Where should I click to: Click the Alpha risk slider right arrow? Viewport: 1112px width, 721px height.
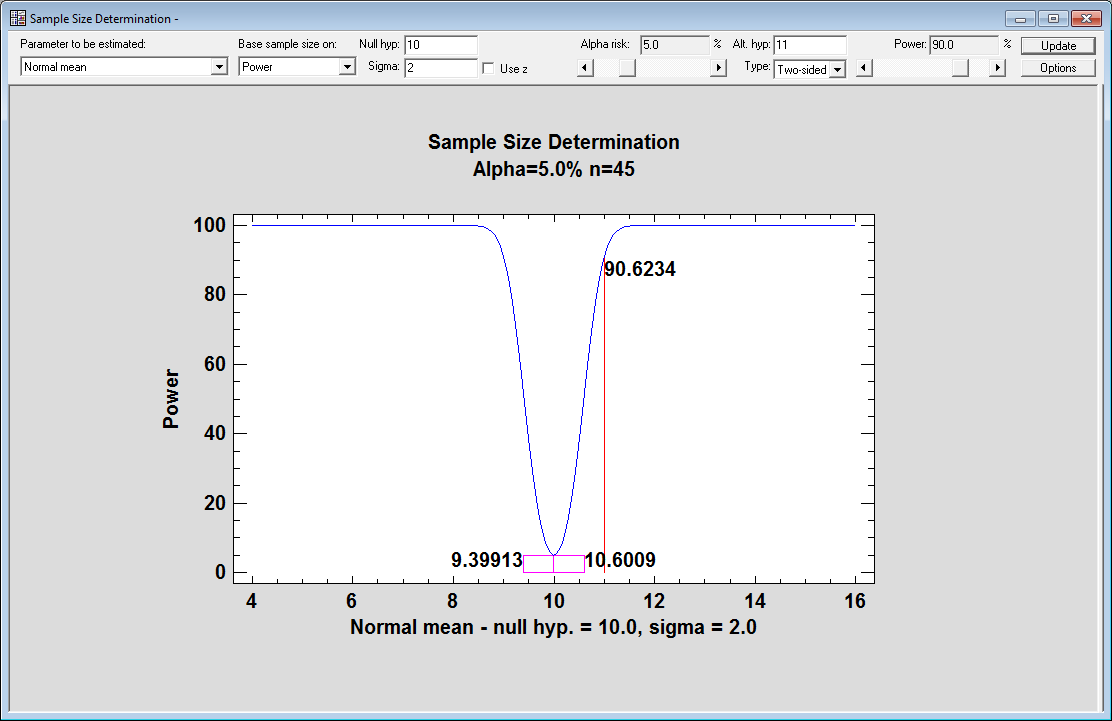coord(717,68)
